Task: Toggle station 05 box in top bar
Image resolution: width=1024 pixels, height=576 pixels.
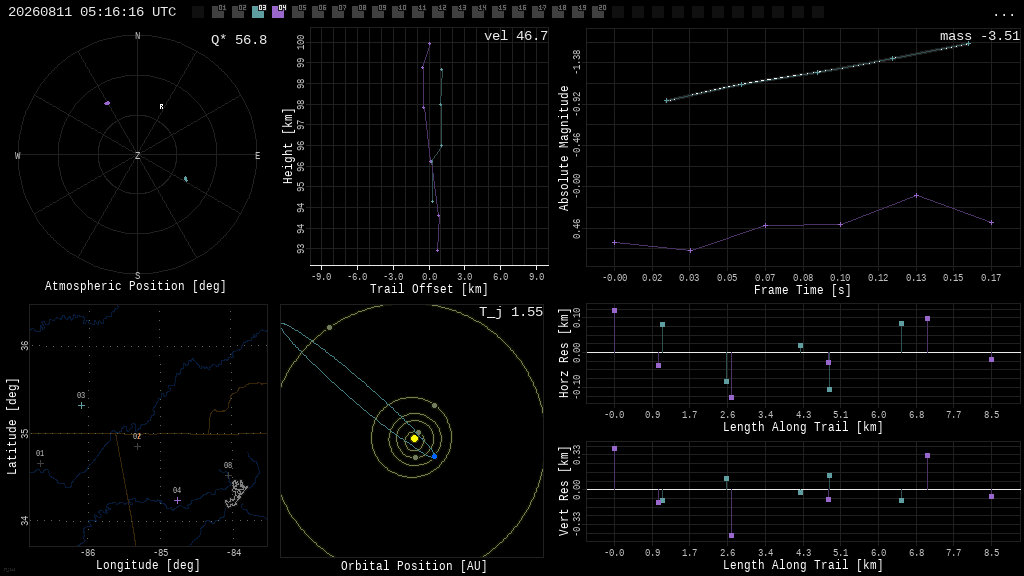Action: [x=298, y=12]
